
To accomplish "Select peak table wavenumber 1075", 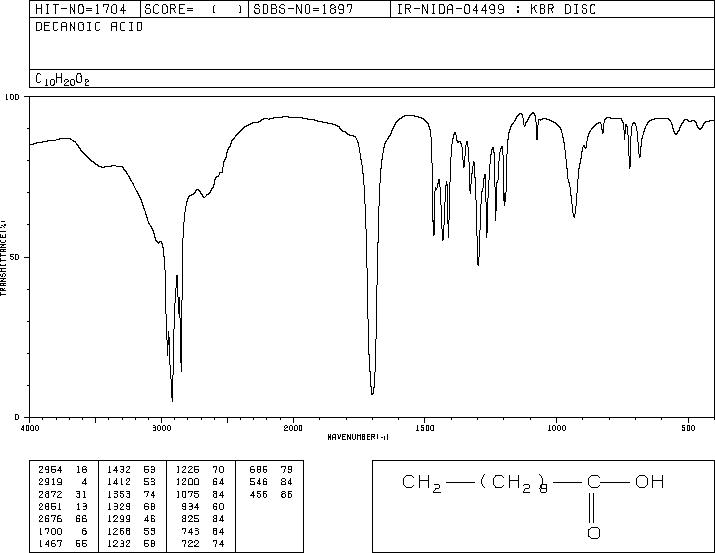I will 187,494.
